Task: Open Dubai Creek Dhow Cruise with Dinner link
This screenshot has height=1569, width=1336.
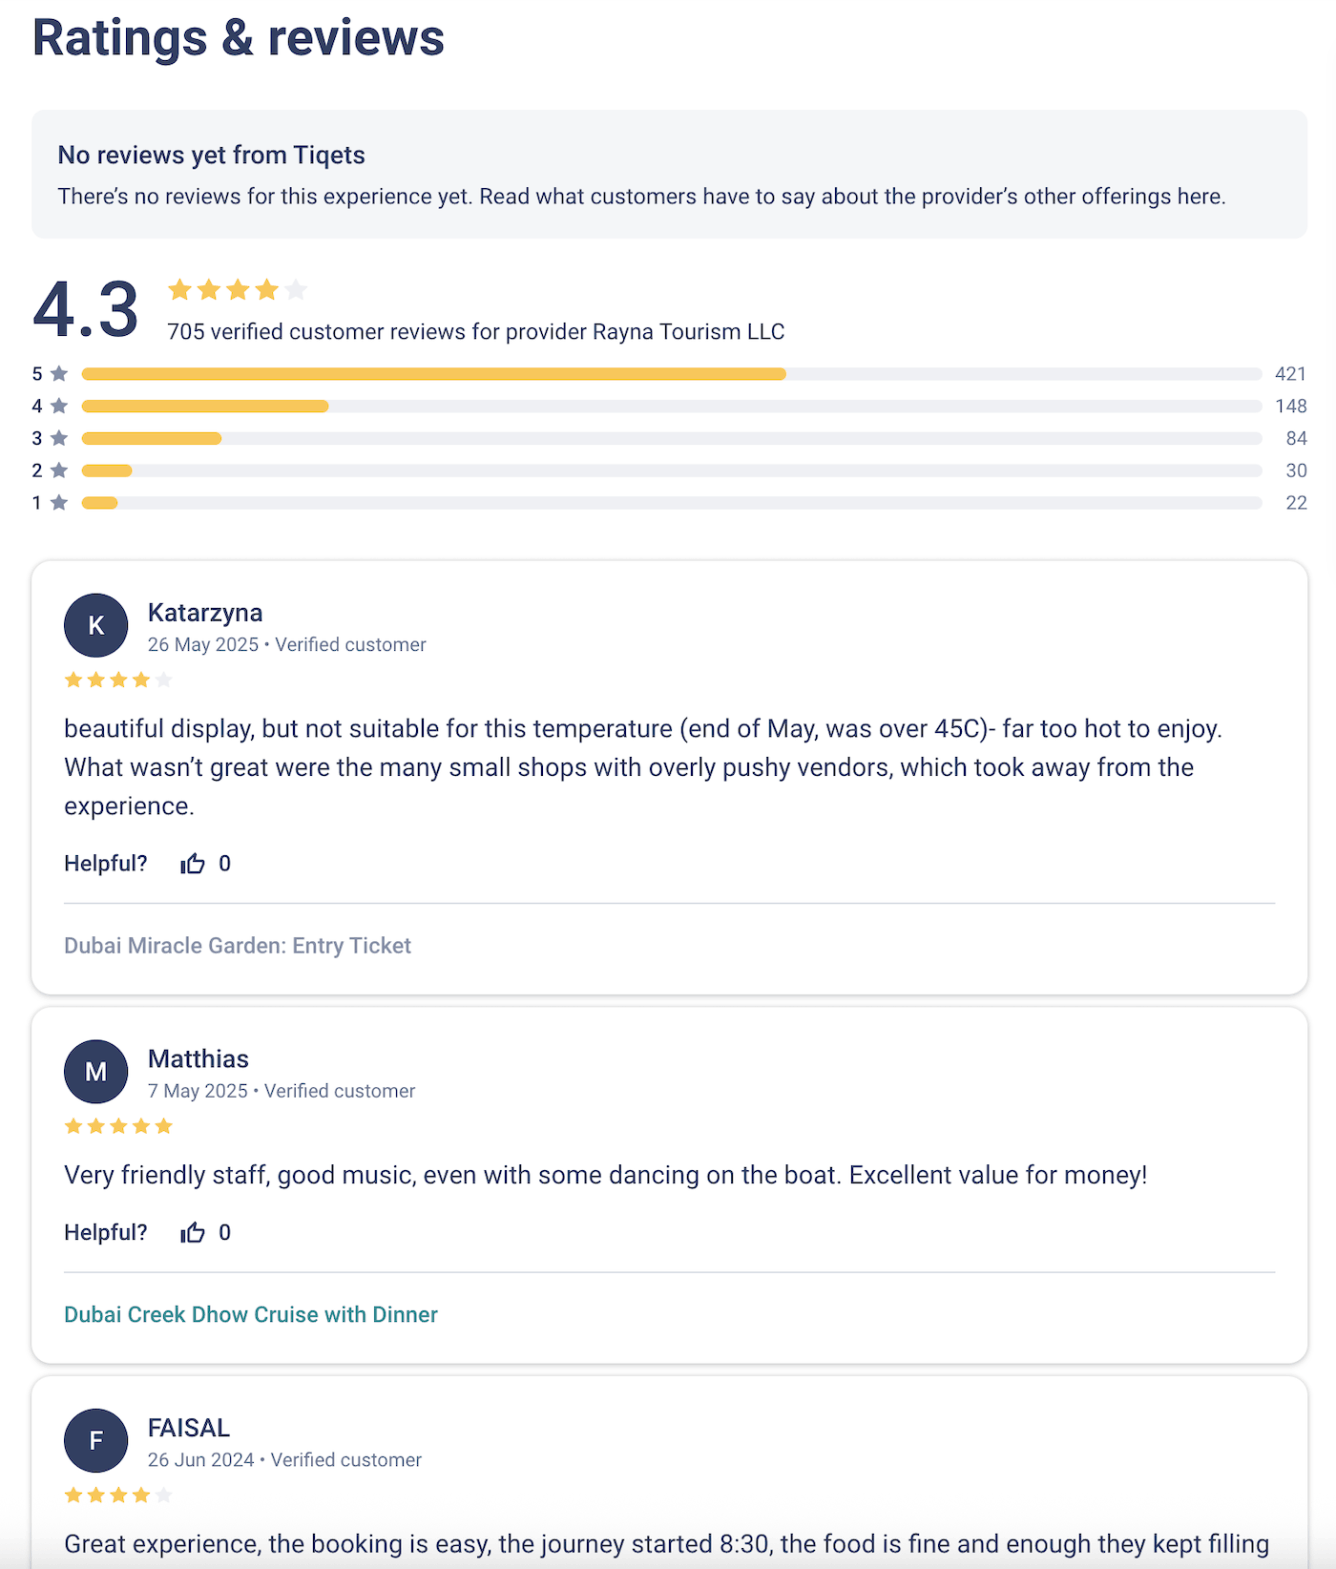Action: click(251, 1315)
